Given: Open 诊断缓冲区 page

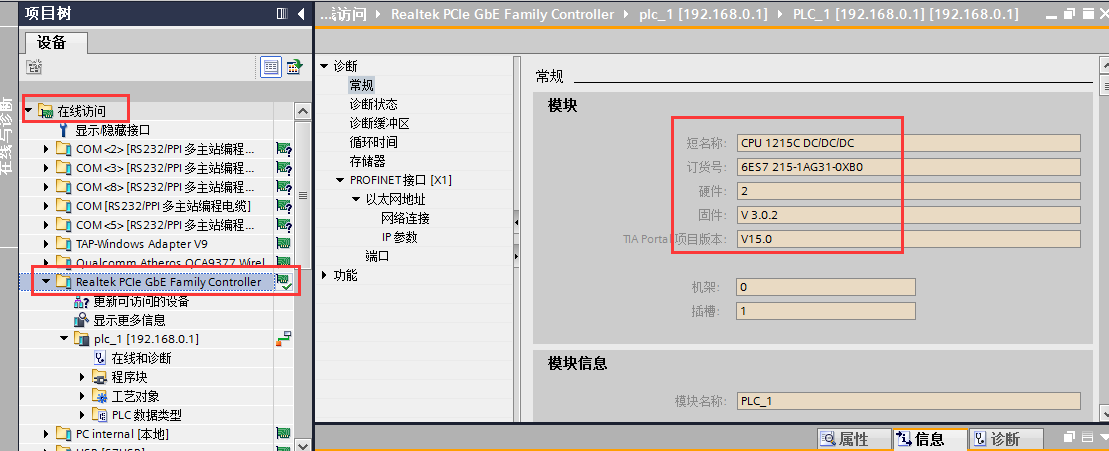Looking at the screenshot, I should pos(380,124).
